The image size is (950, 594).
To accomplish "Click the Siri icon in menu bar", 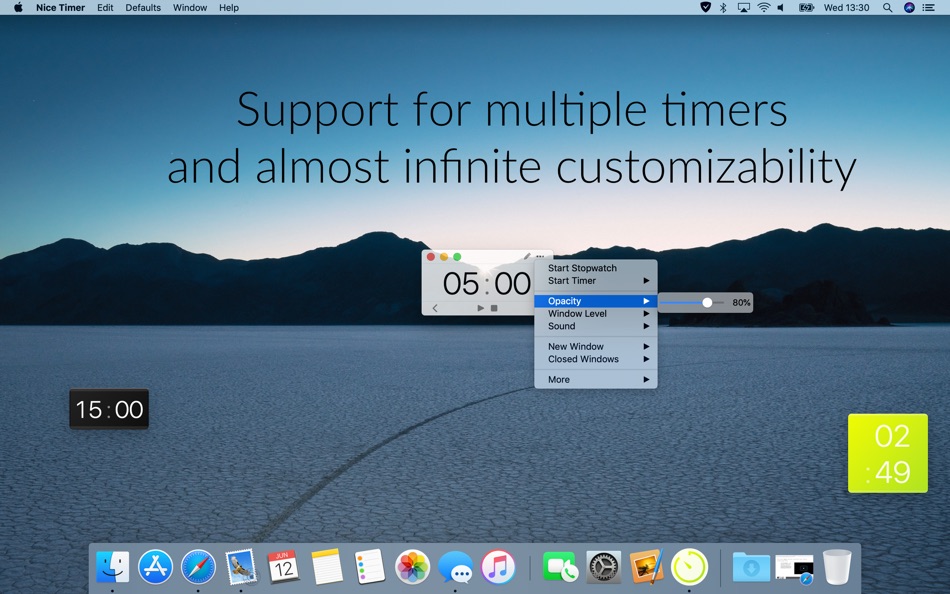I will [909, 8].
